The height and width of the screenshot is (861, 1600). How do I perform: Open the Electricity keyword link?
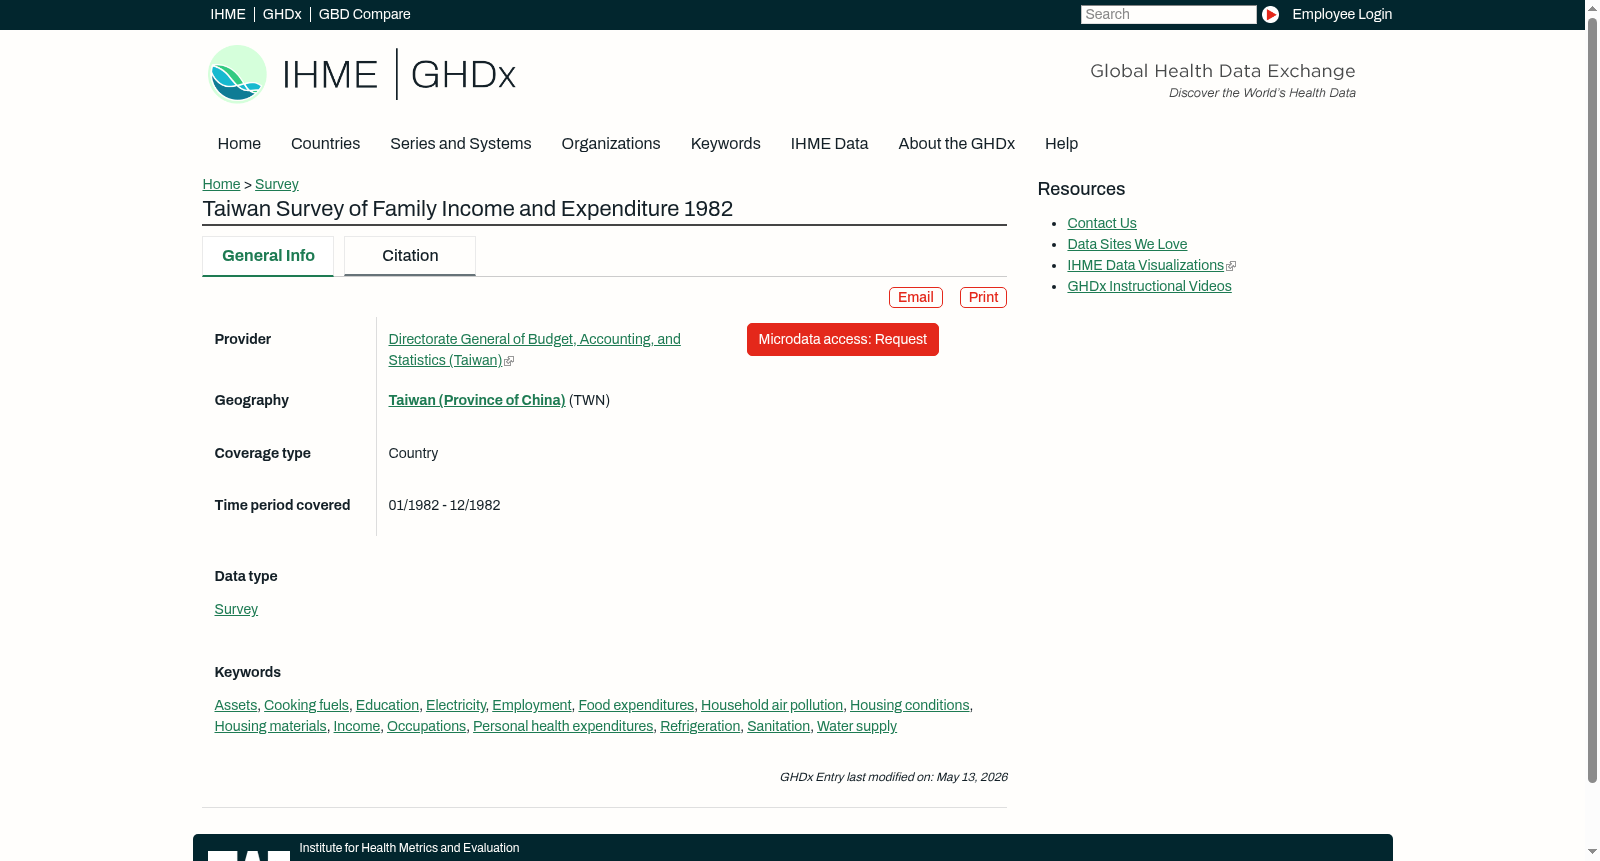point(456,705)
